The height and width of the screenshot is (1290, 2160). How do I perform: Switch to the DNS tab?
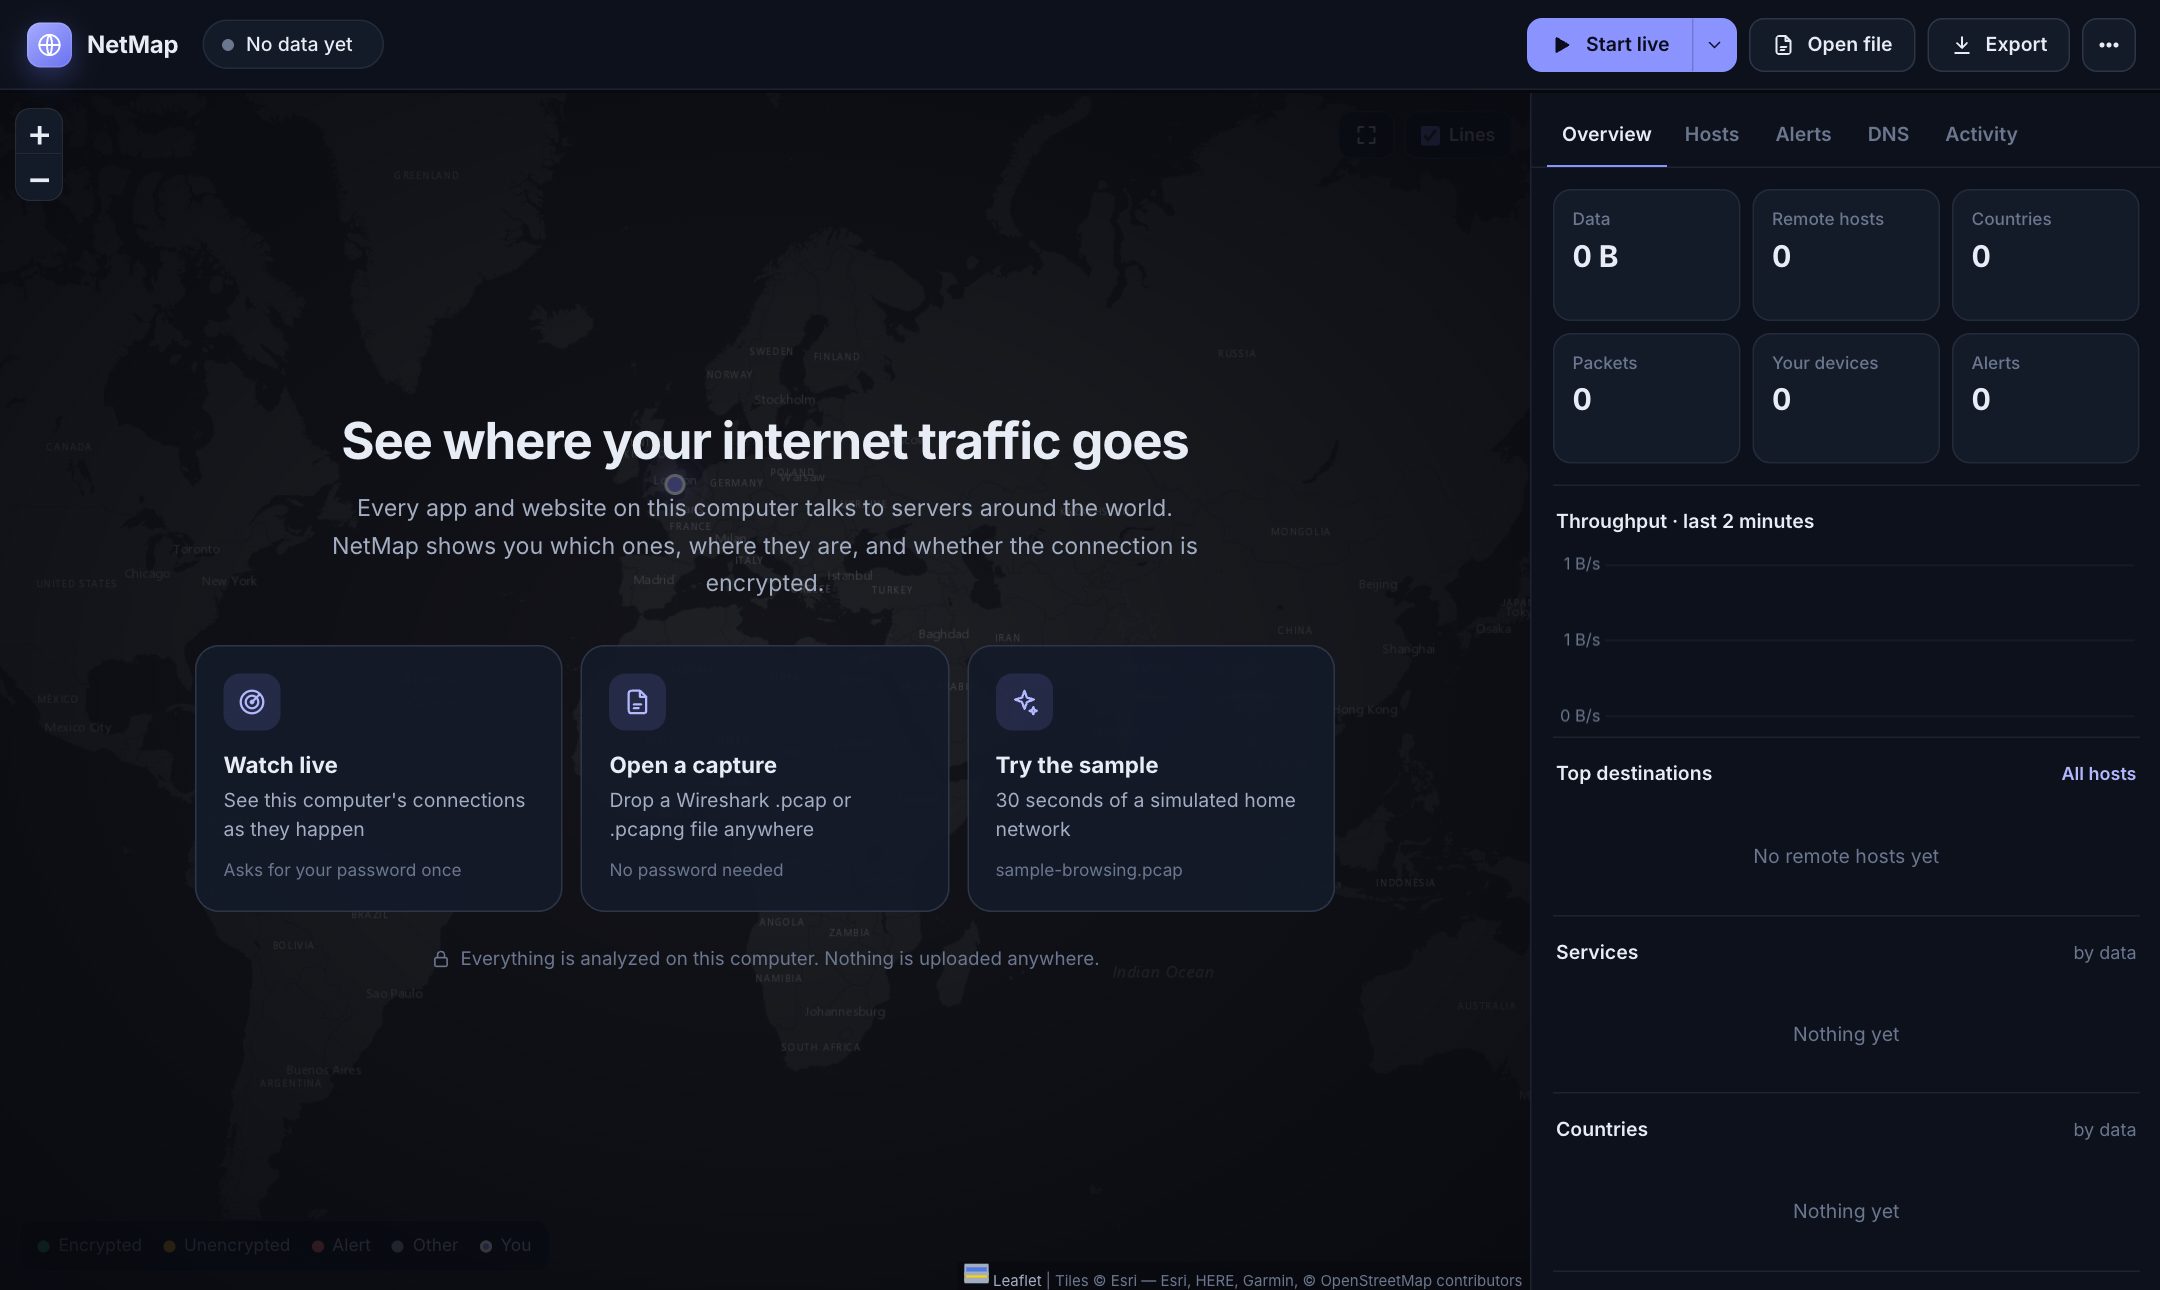coord(1888,134)
